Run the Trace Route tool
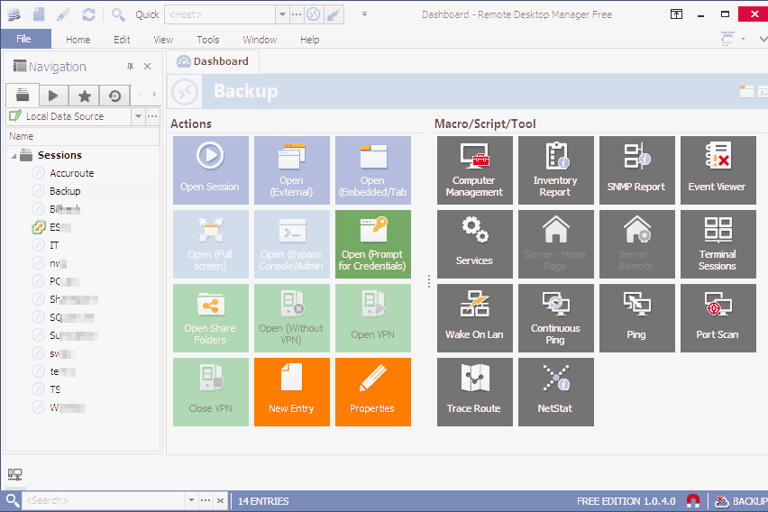 (475, 392)
